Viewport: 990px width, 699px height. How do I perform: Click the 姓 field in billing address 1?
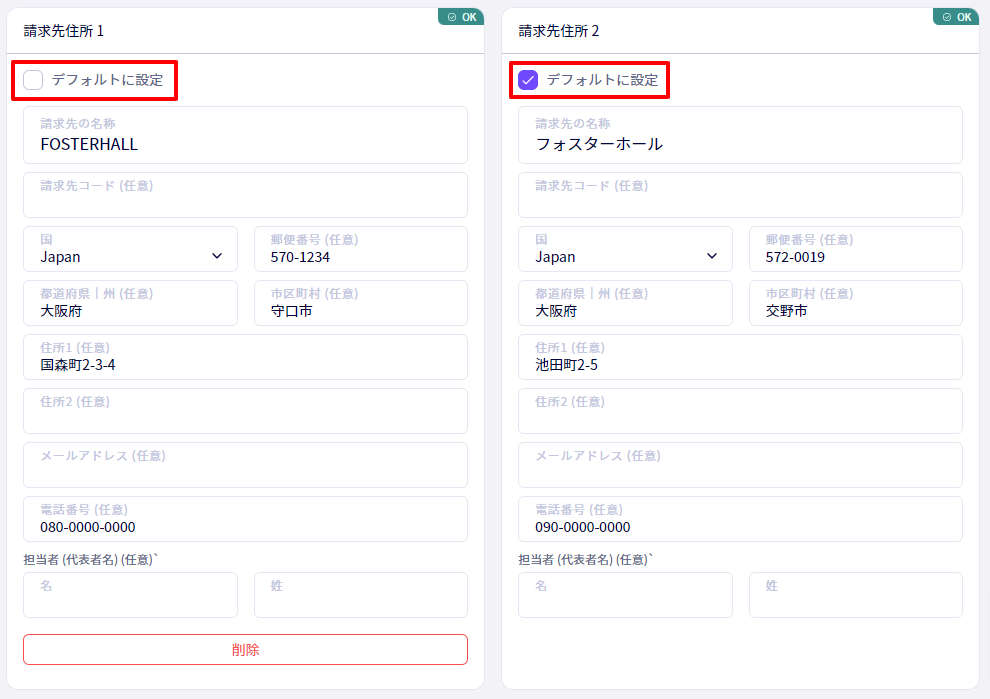(x=361, y=595)
